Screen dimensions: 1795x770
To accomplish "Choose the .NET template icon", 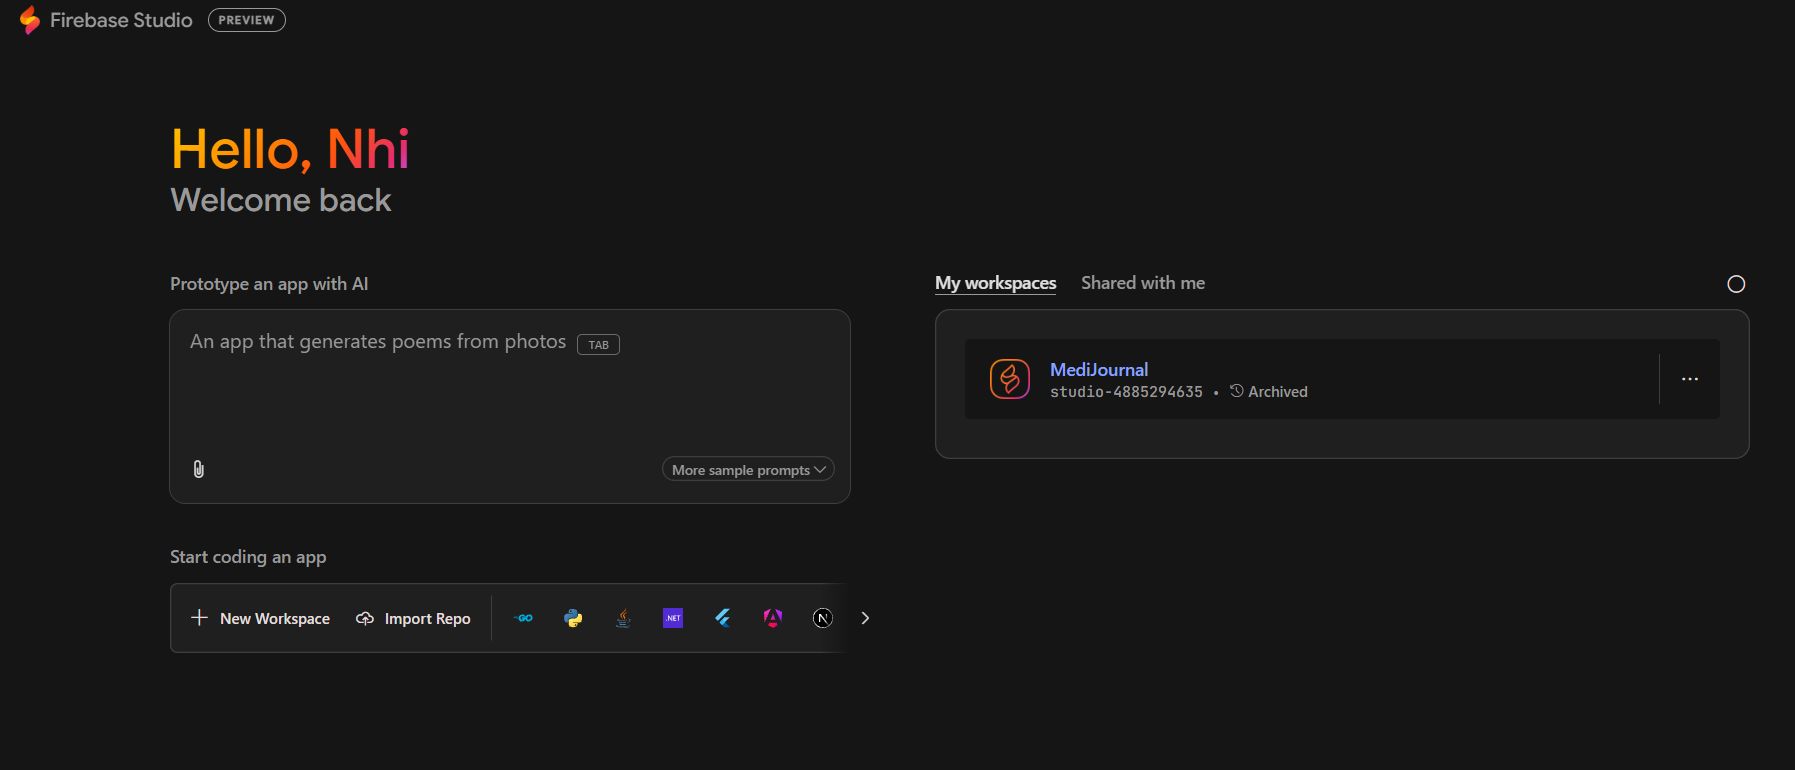I will pos(673,618).
